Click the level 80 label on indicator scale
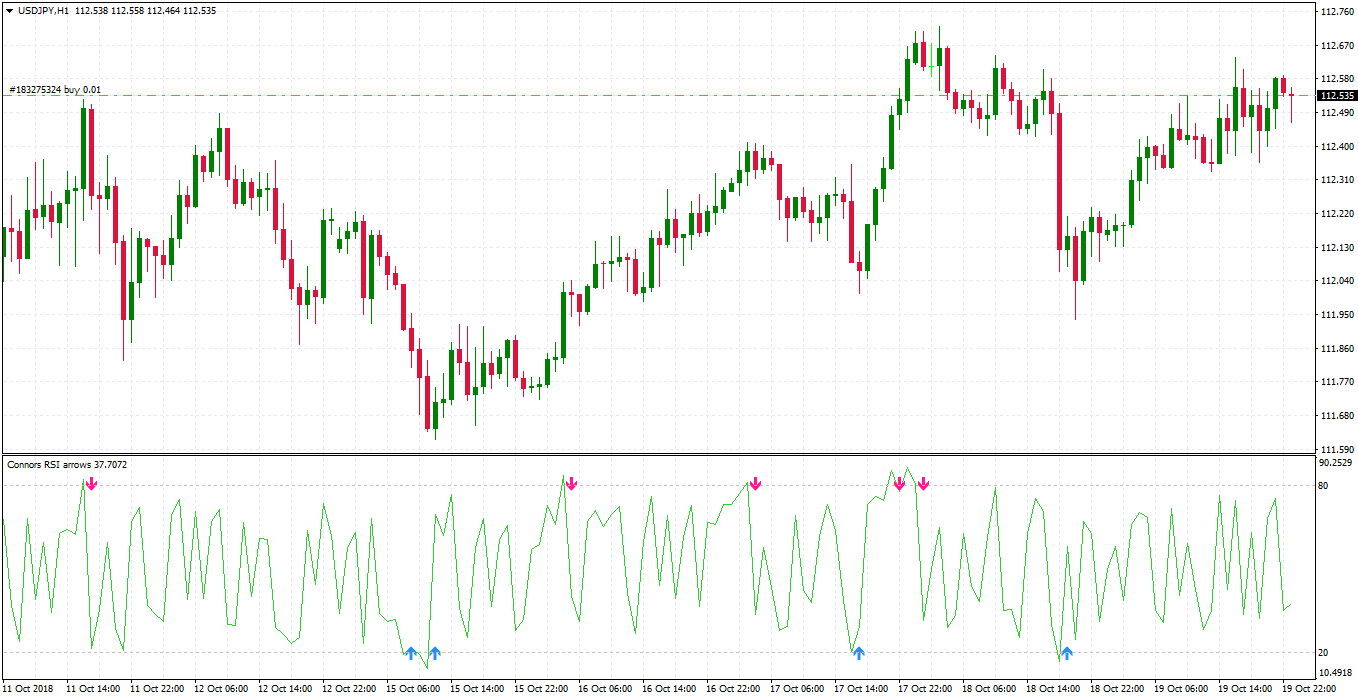This screenshot has width=1358, height=700. (1323, 486)
